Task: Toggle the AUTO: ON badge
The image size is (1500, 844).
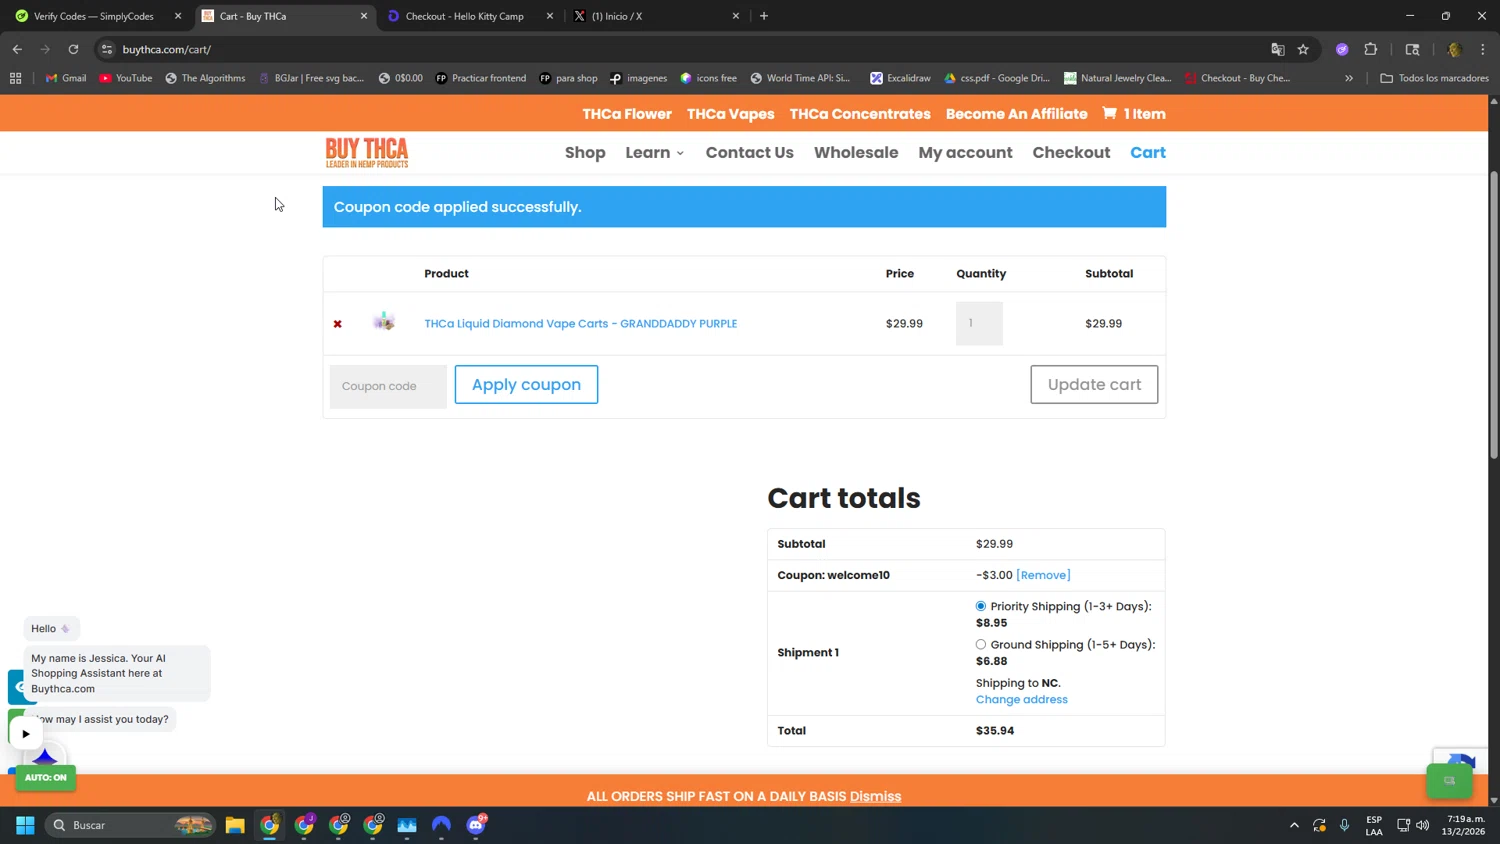Action: [x=45, y=777]
